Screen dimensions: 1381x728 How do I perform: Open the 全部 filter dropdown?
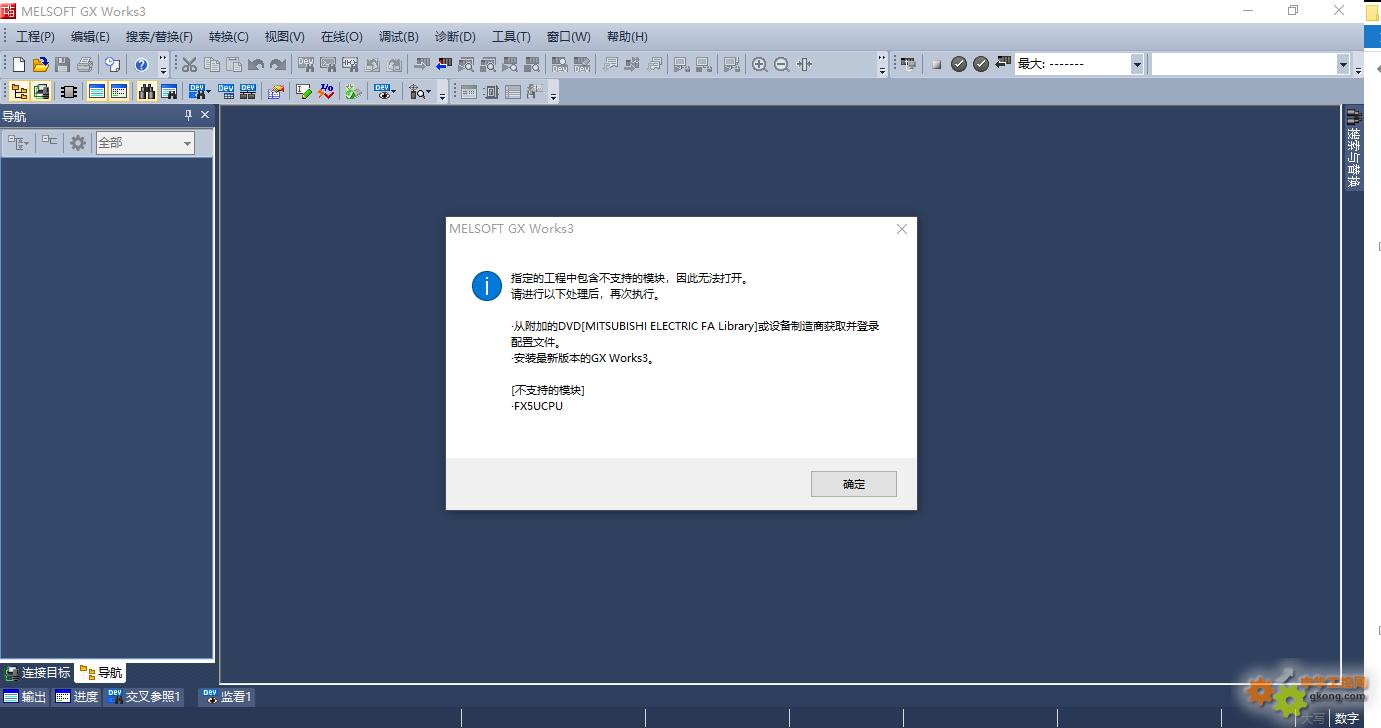pos(187,144)
